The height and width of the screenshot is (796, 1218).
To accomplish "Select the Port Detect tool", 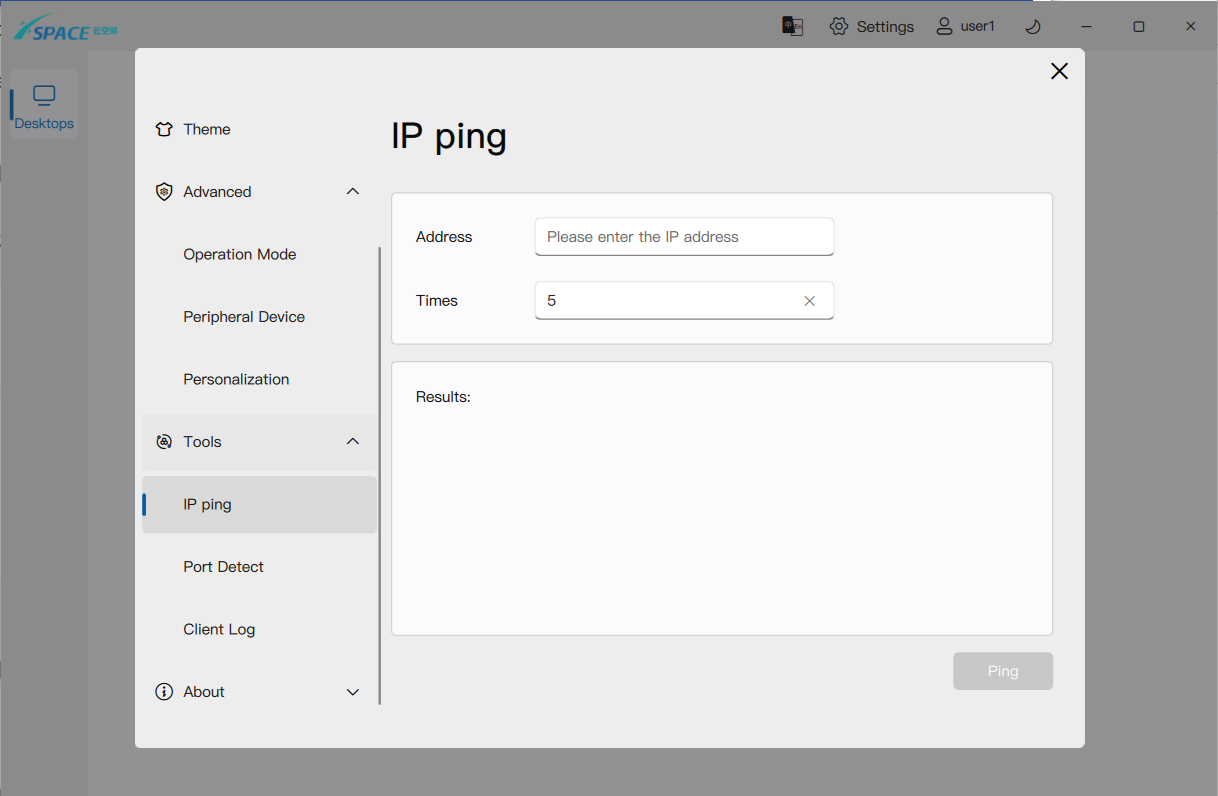I will click(224, 567).
